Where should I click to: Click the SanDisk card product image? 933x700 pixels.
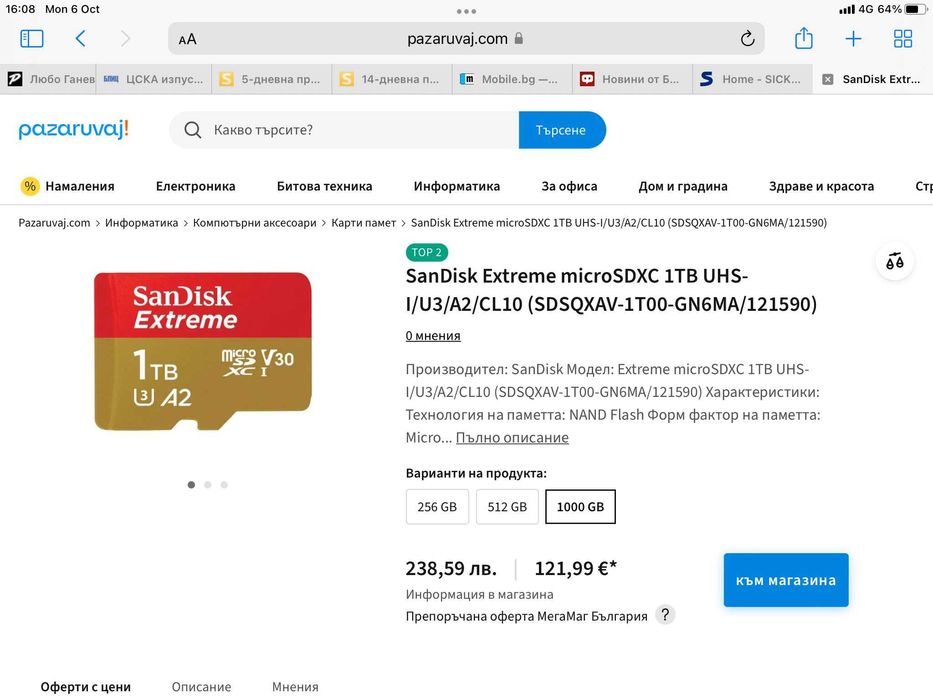pyautogui.click(x=203, y=351)
